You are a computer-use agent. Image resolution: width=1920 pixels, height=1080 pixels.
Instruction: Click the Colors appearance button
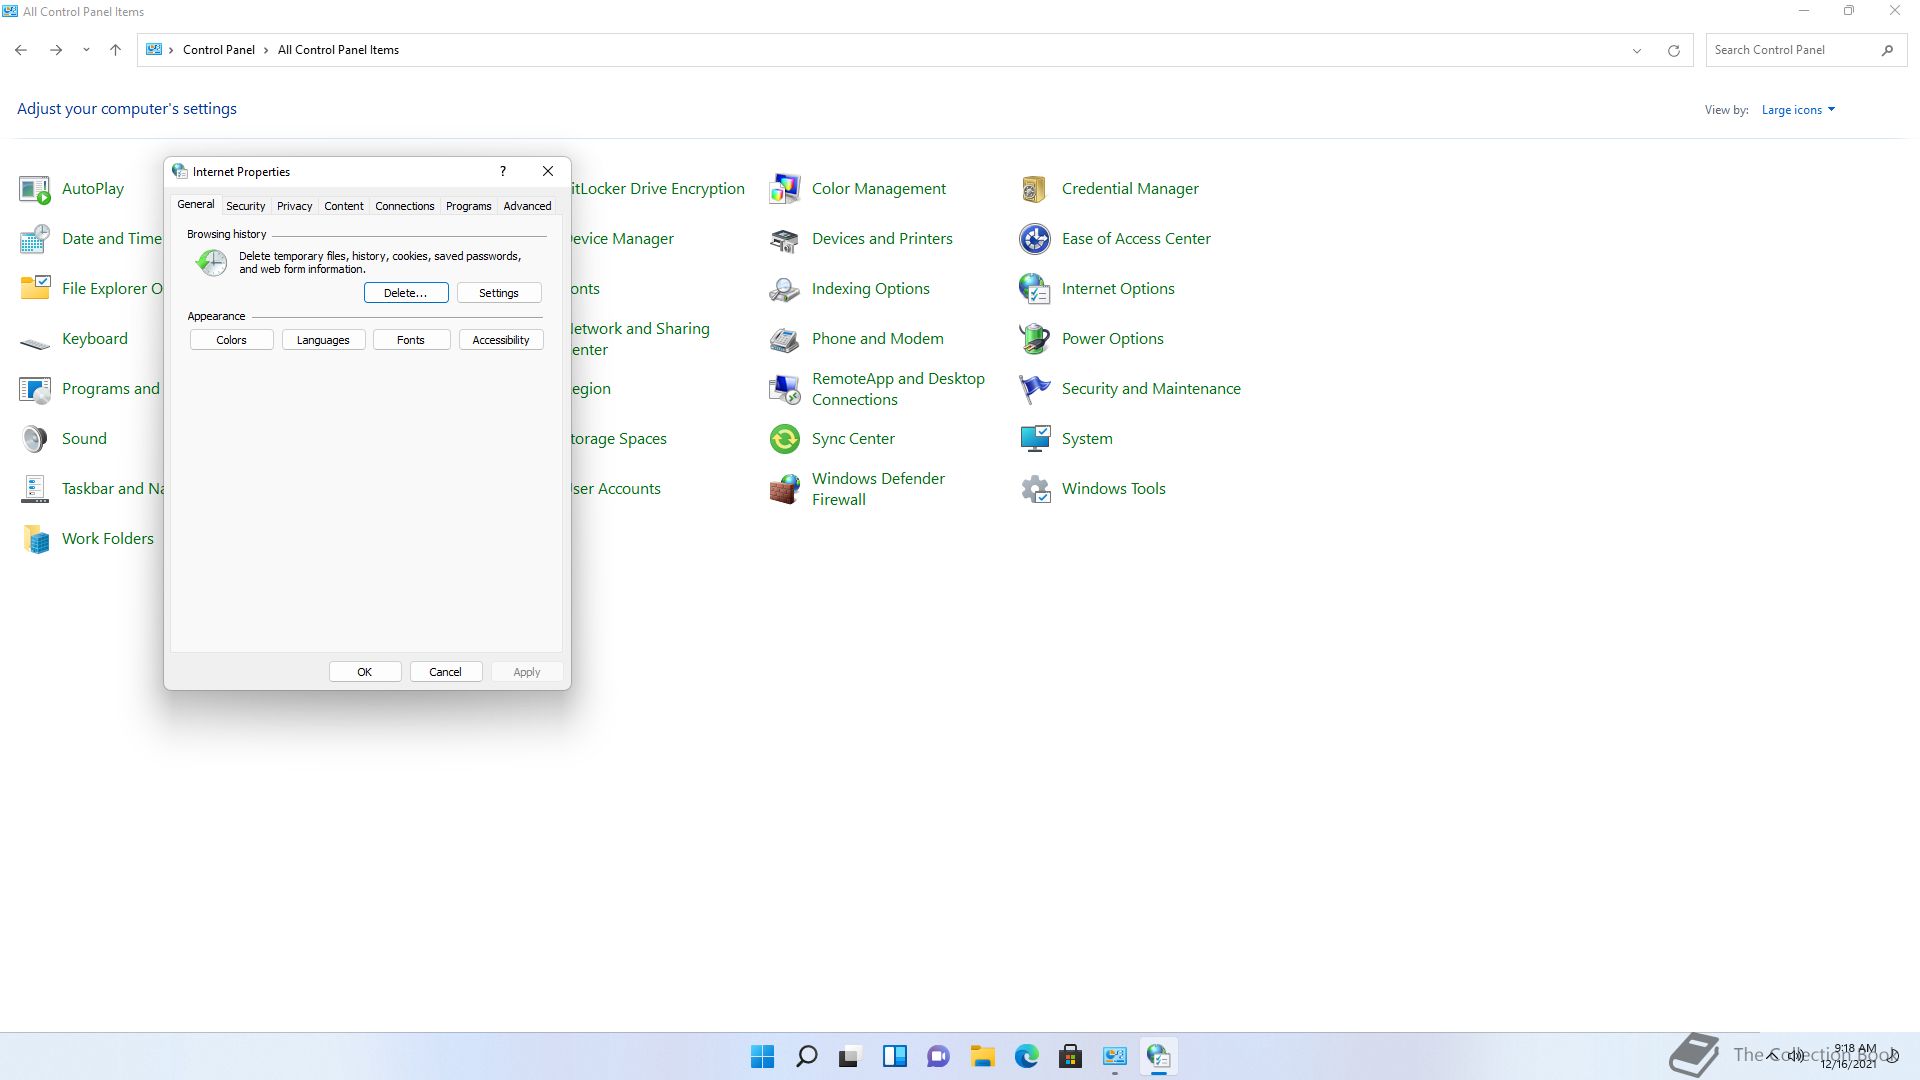[231, 340]
